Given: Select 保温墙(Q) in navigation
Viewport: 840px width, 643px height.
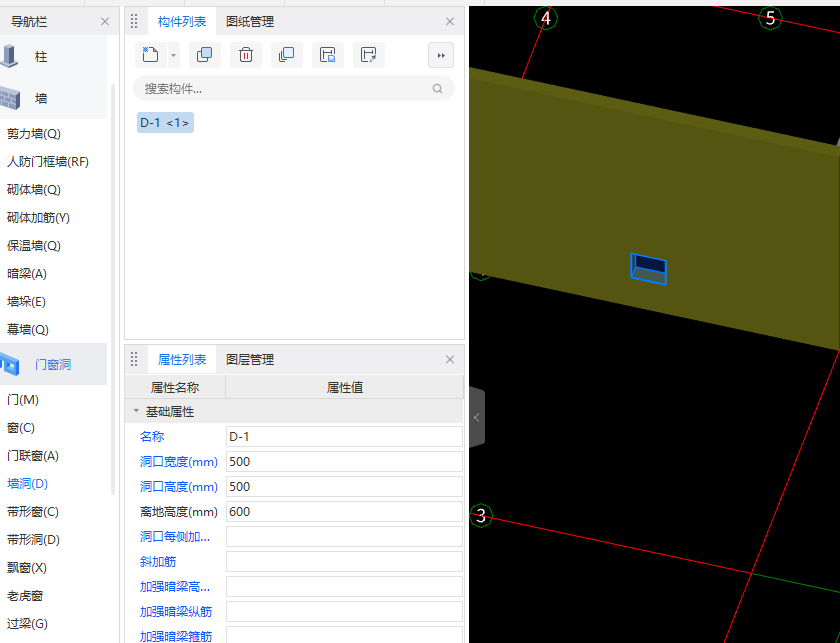Looking at the screenshot, I should [x=34, y=246].
